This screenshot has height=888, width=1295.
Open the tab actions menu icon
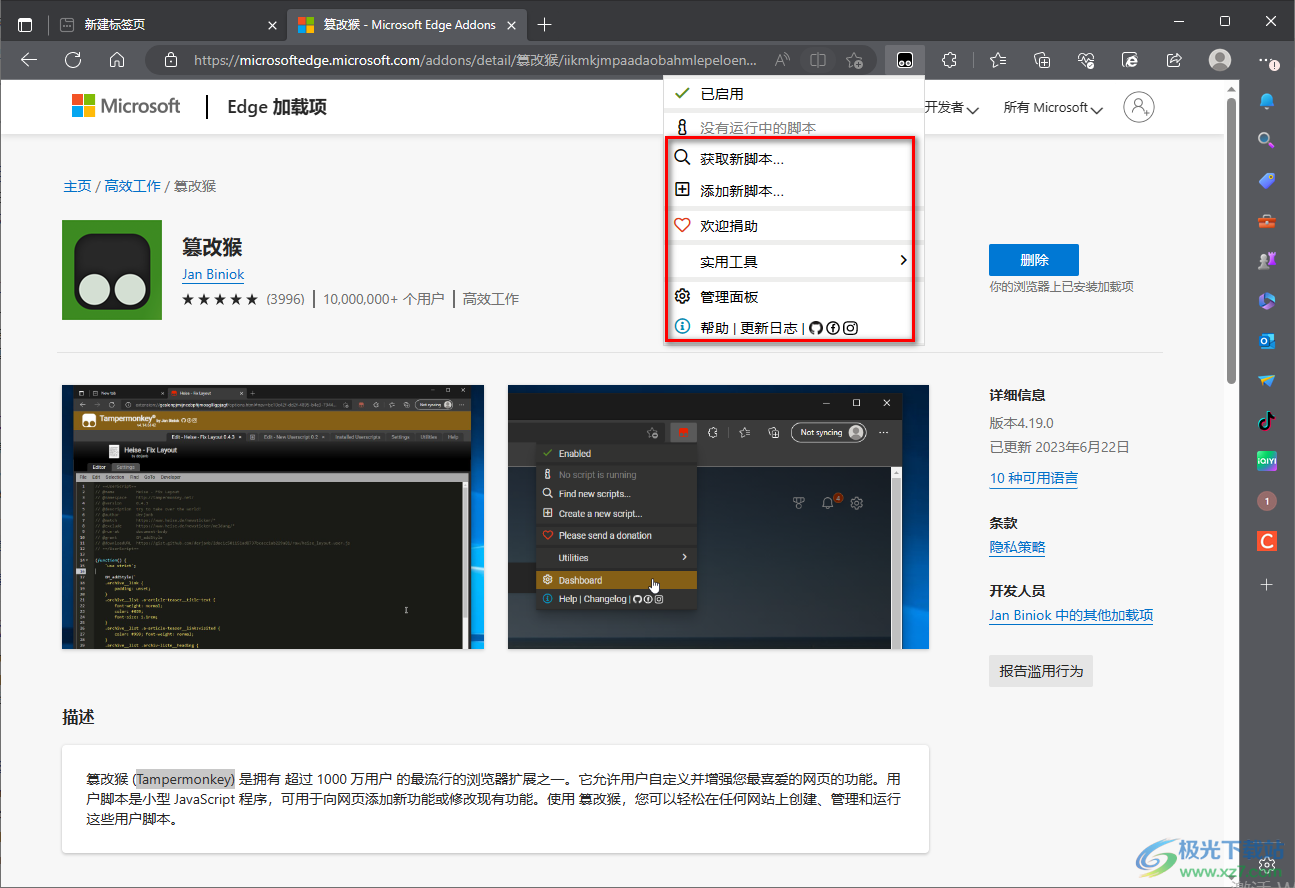click(x=25, y=24)
